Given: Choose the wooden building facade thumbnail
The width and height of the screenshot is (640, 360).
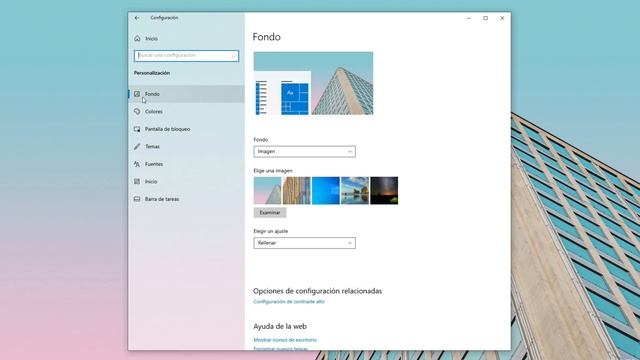Looking at the screenshot, I should pos(297,191).
